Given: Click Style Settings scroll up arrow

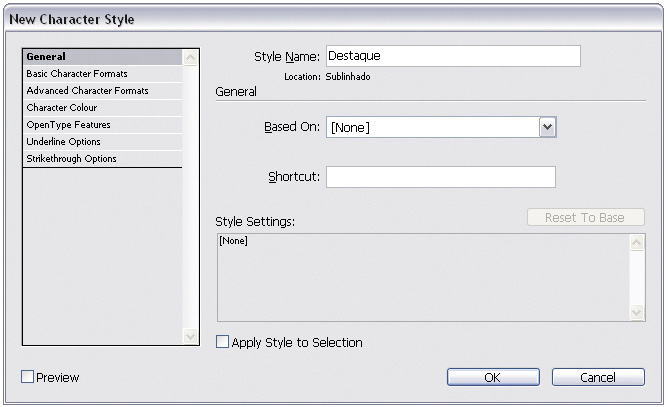Looking at the screenshot, I should point(636,243).
